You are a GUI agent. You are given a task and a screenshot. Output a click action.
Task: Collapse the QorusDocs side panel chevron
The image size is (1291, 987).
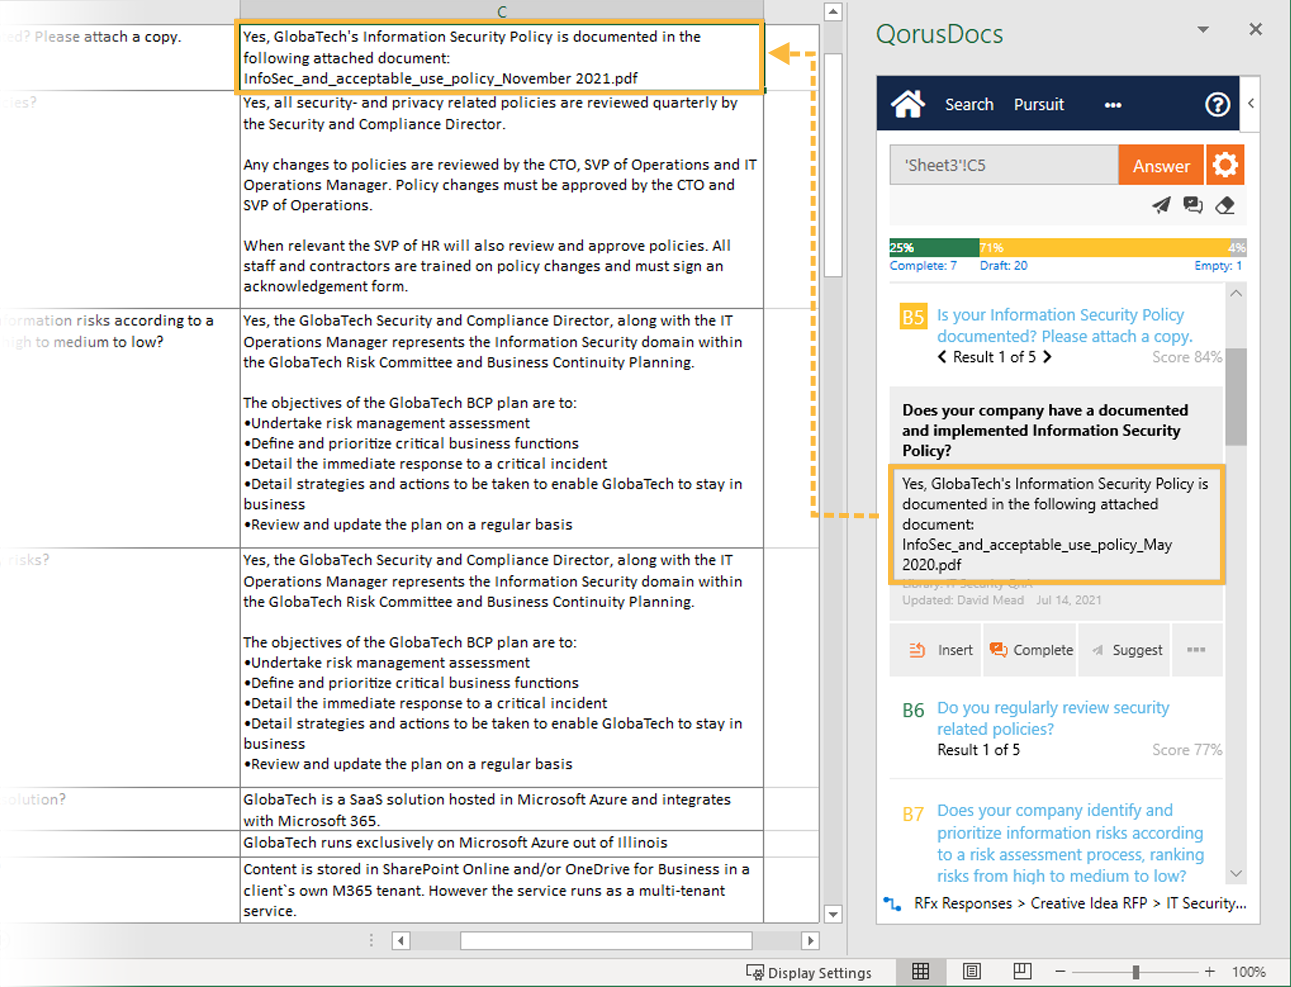[1250, 103]
